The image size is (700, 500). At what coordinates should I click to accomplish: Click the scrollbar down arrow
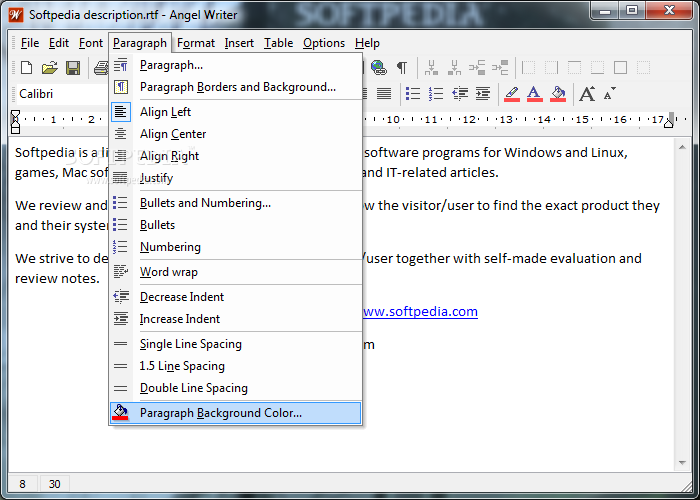click(682, 463)
